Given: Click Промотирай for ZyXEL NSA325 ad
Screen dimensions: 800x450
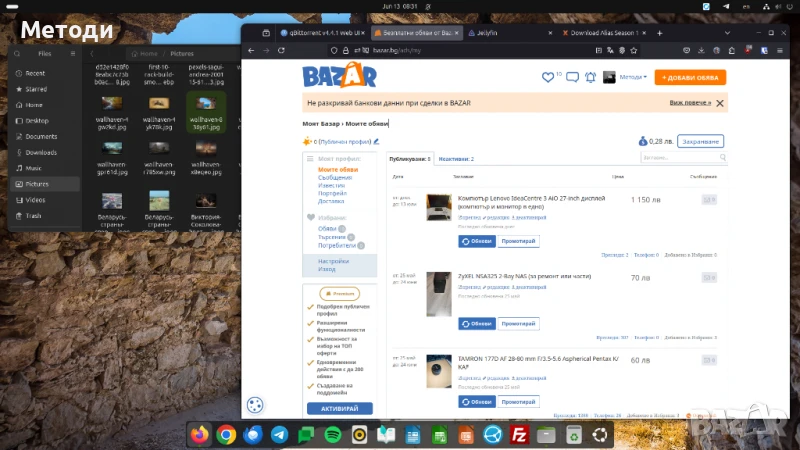Looking at the screenshot, I should pos(518,323).
